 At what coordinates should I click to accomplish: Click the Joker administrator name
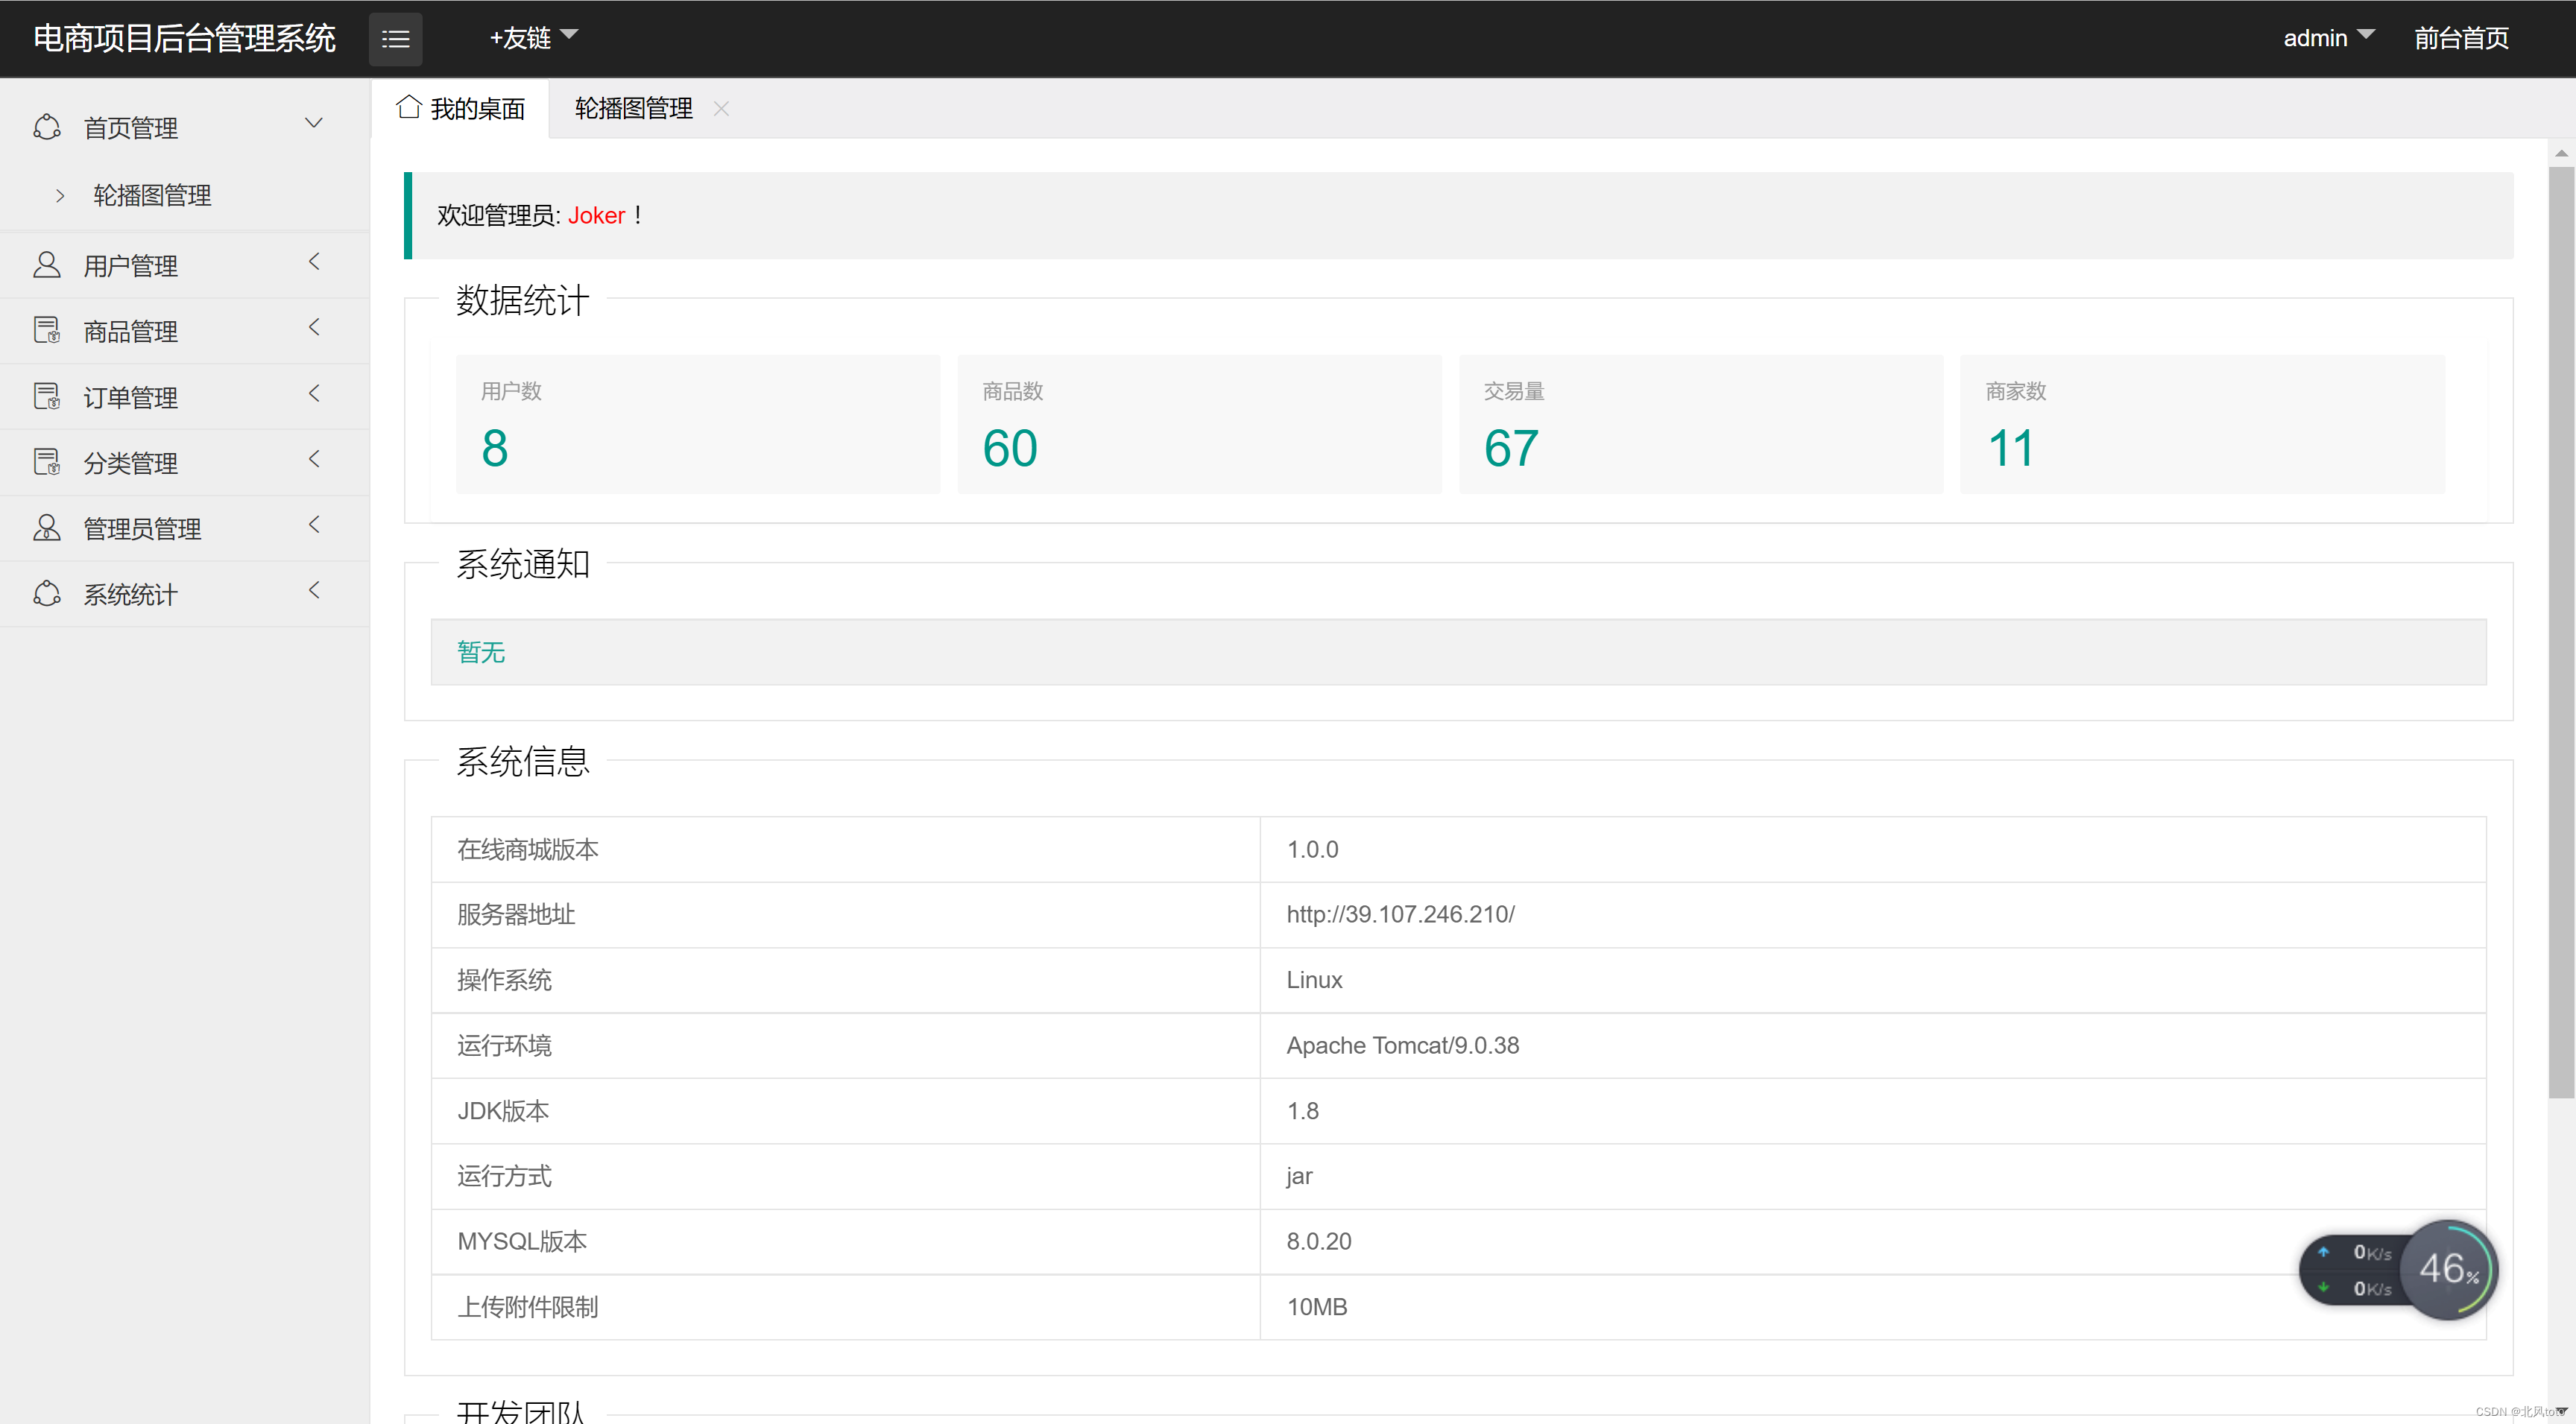[596, 215]
